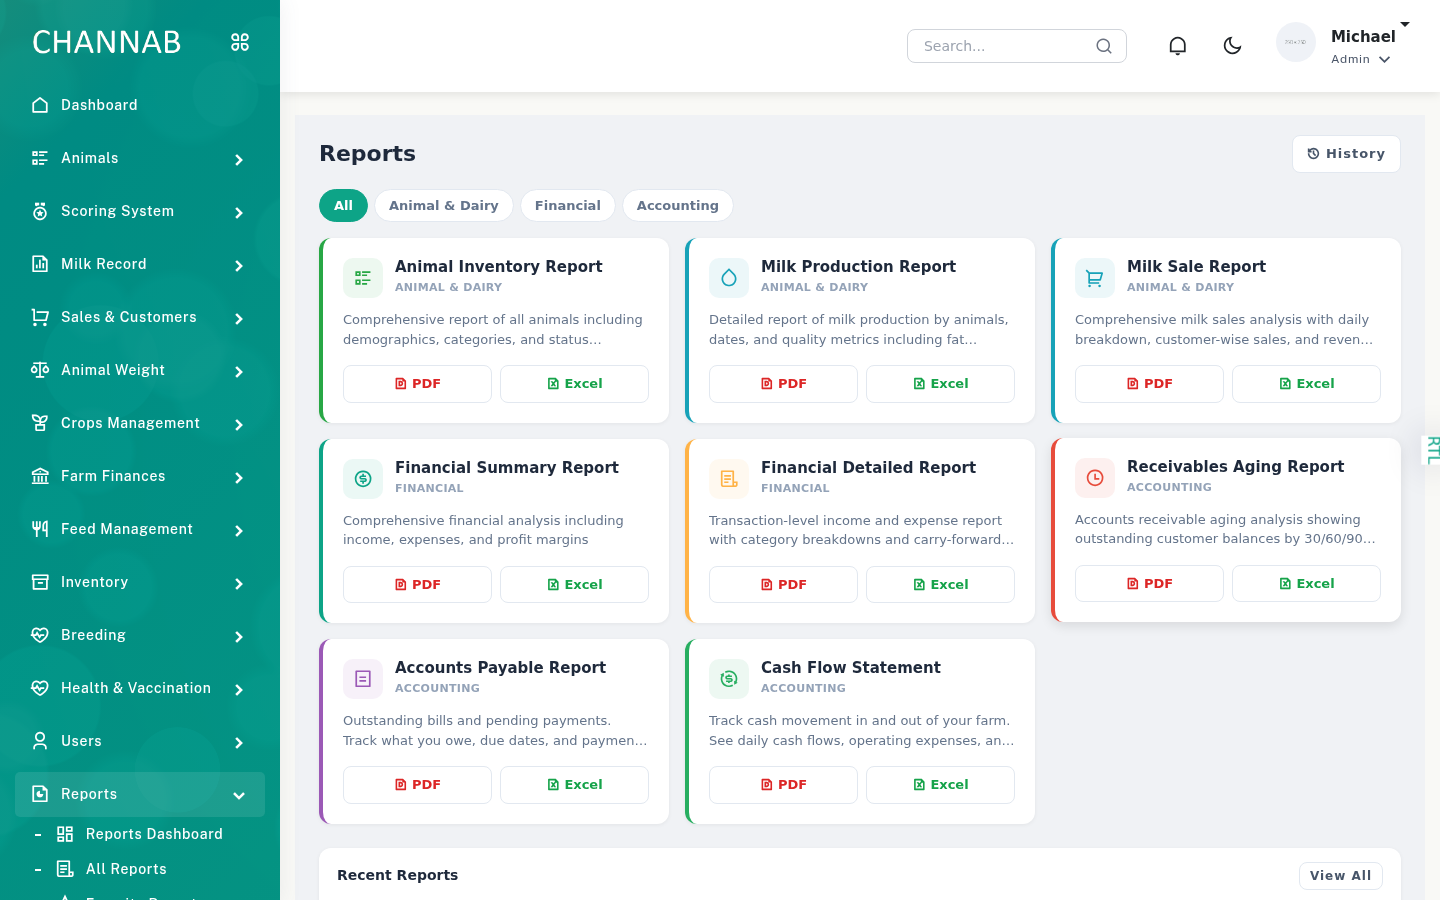Filter reports by Animal & Dairy
The height and width of the screenshot is (900, 1440).
(x=444, y=206)
